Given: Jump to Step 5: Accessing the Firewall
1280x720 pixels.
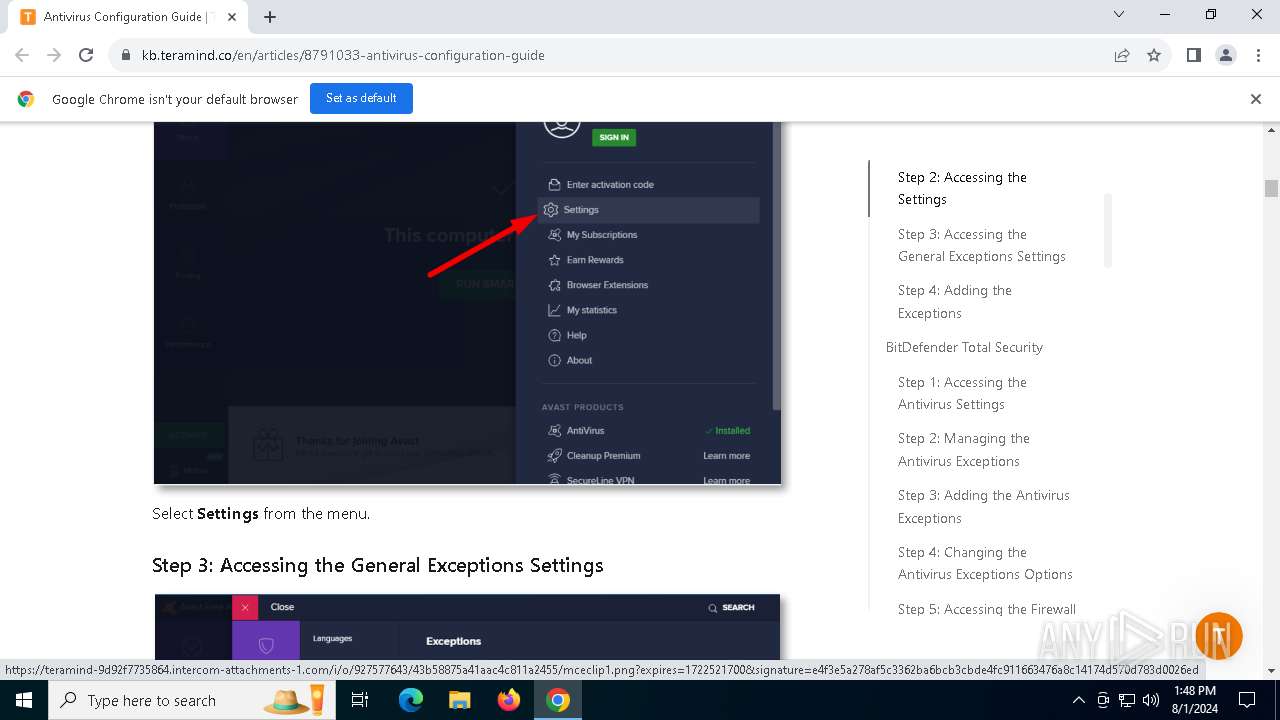Looking at the screenshot, I should click(987, 609).
